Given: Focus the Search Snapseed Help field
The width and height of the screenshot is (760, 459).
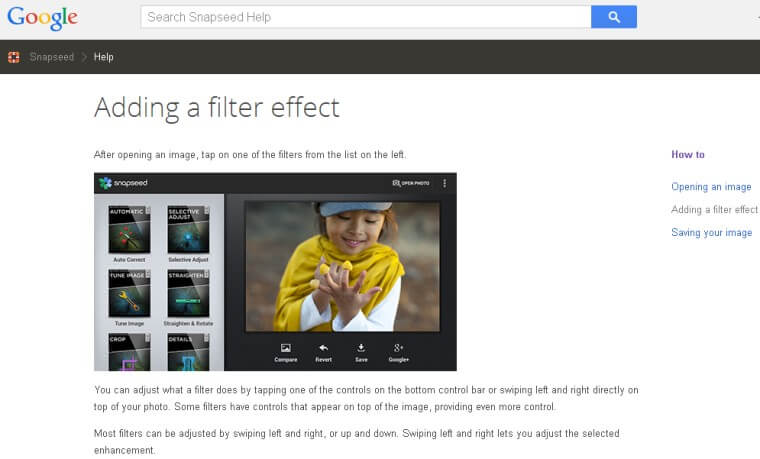Looking at the screenshot, I should coord(365,17).
